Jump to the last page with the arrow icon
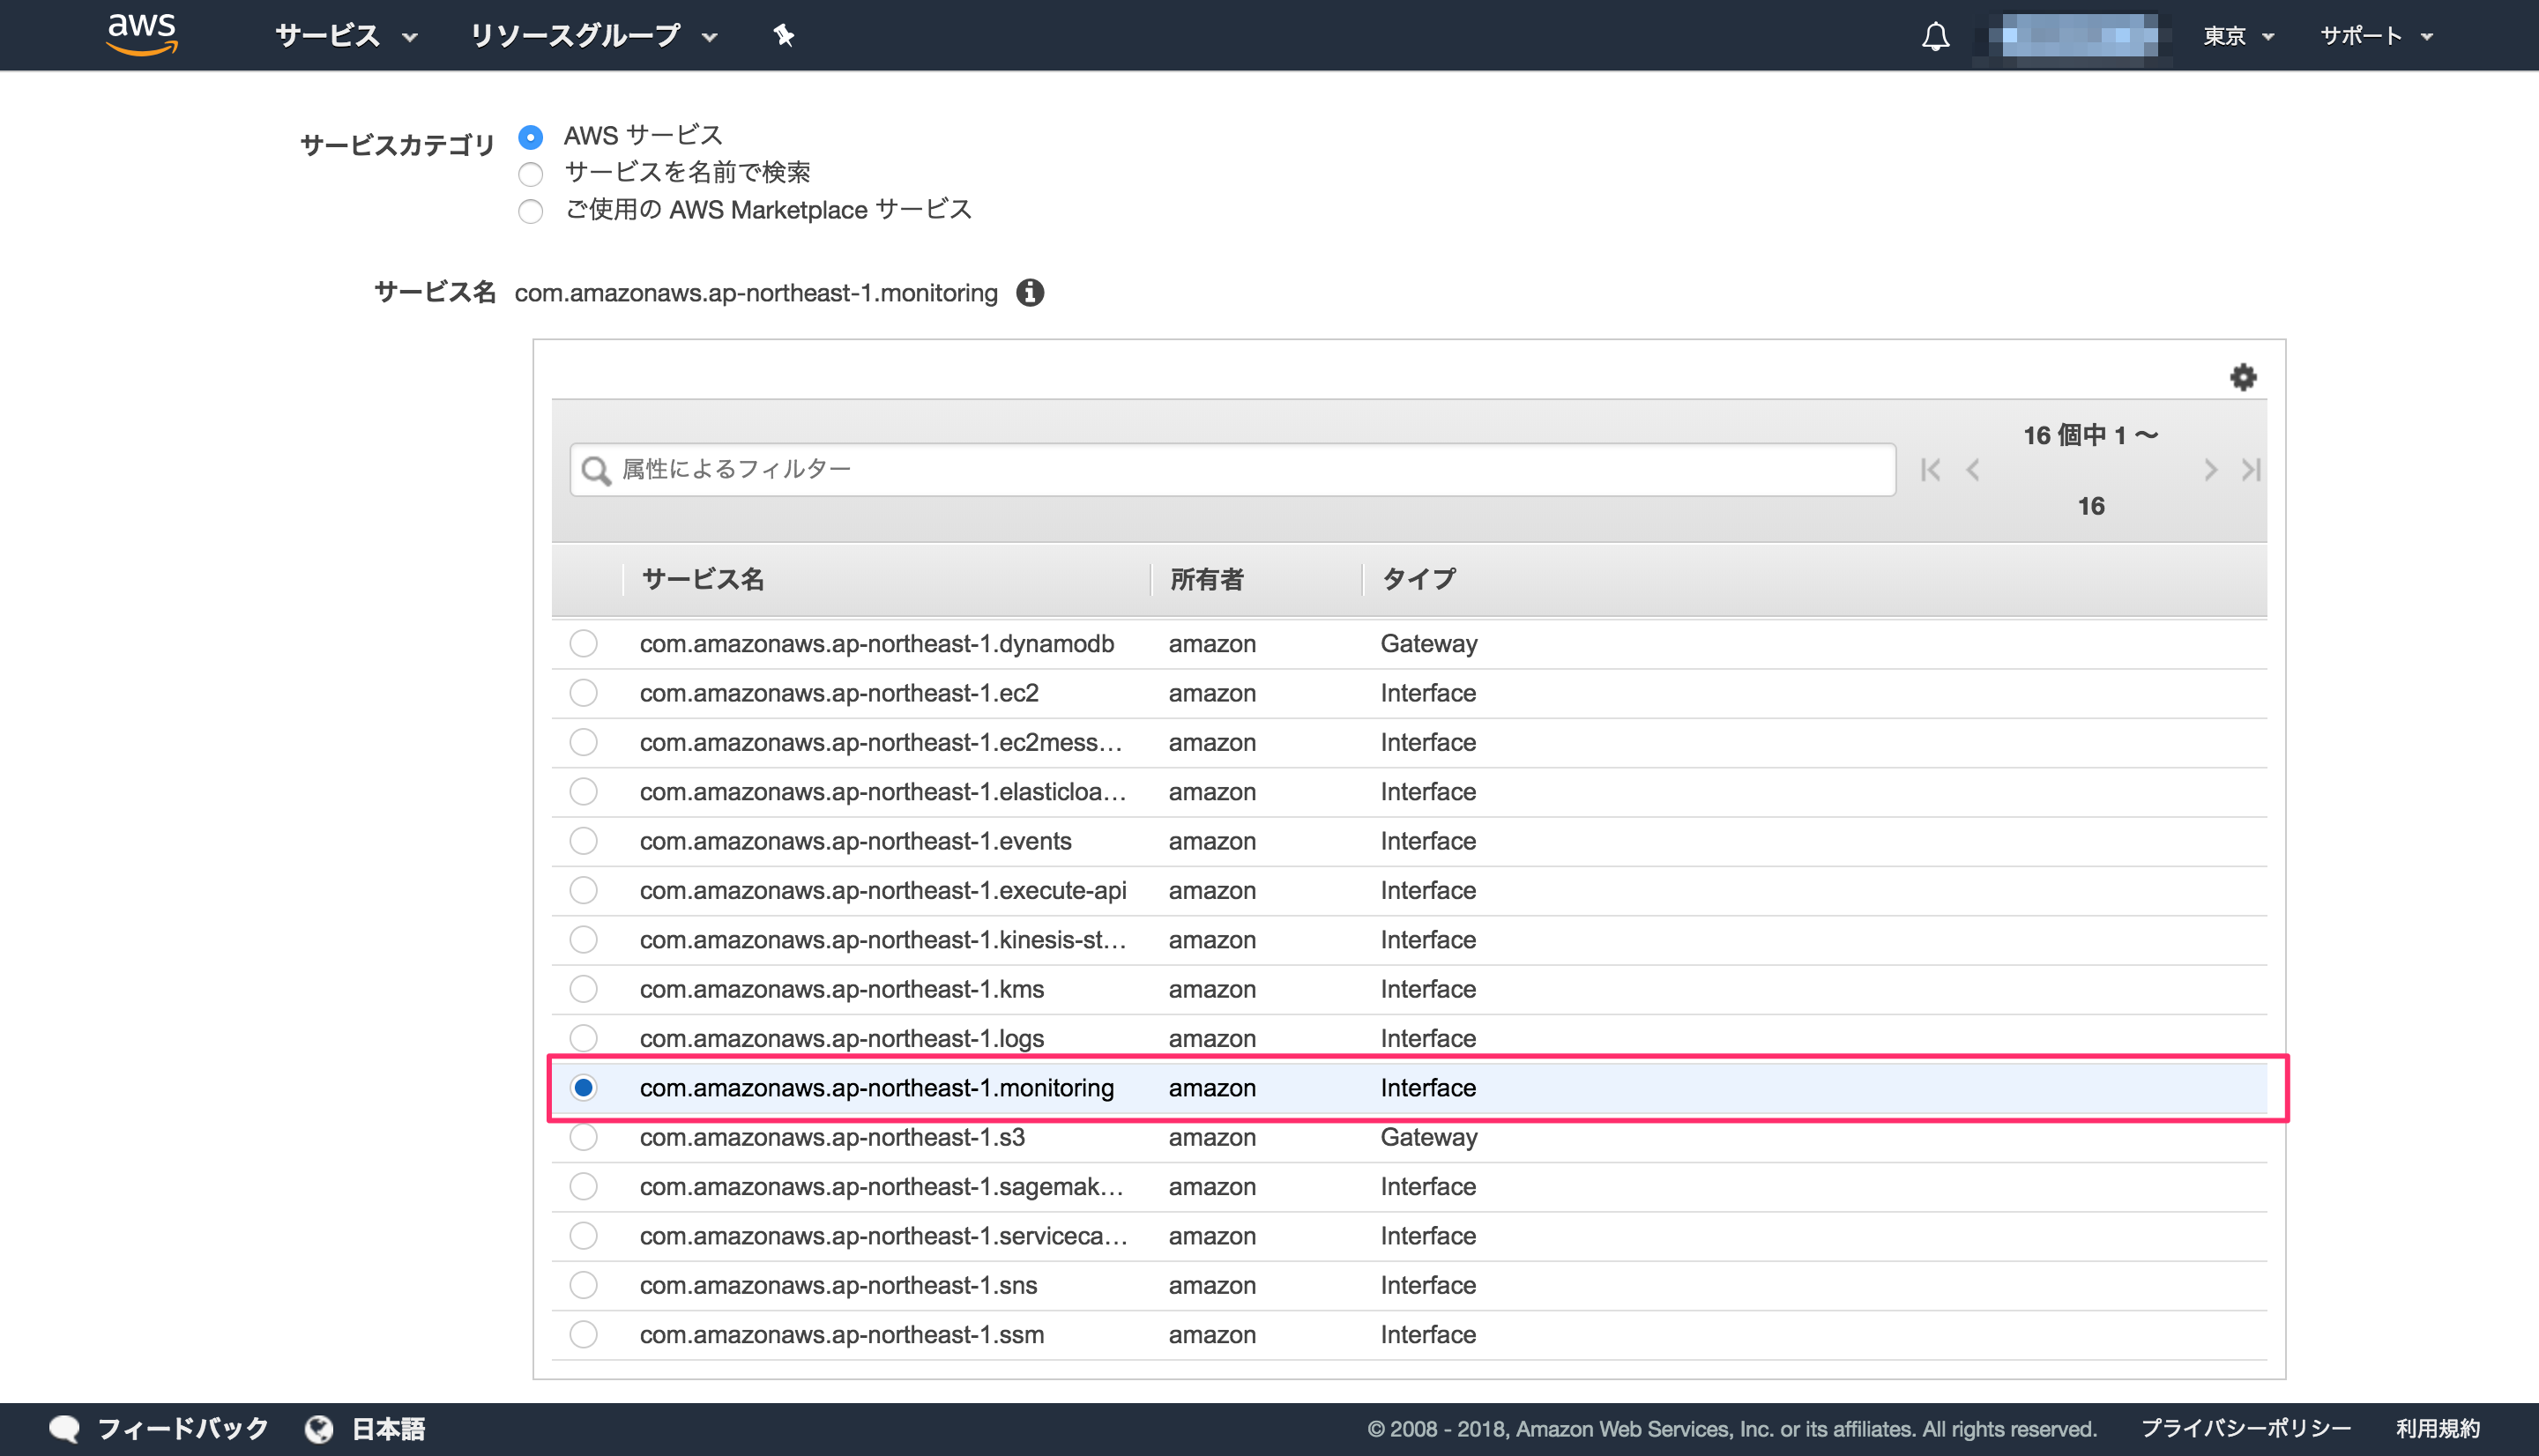 (2252, 469)
